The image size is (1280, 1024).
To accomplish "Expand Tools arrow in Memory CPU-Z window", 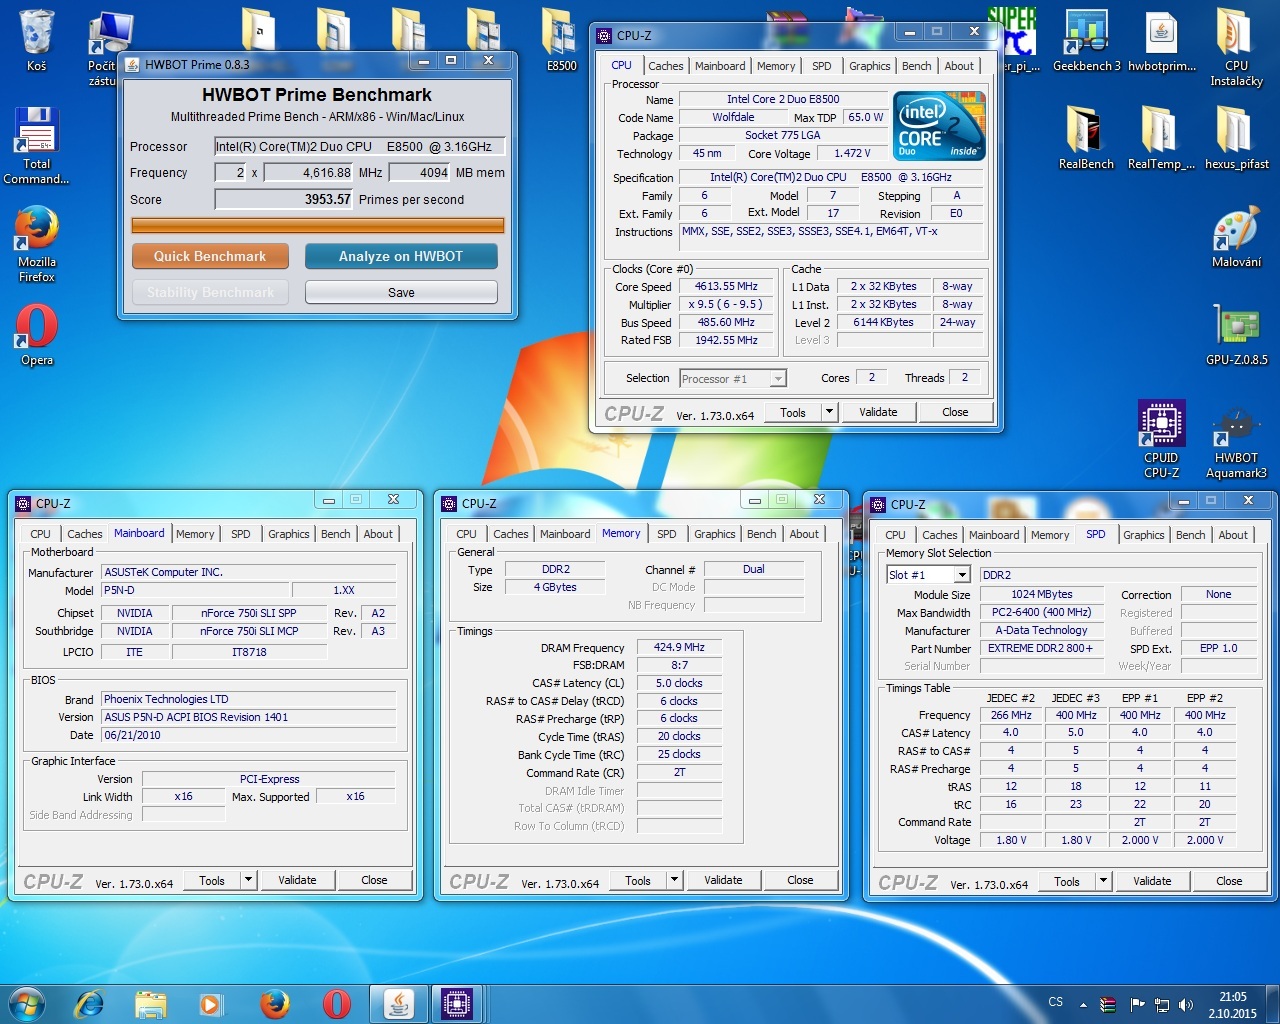I will point(675,880).
